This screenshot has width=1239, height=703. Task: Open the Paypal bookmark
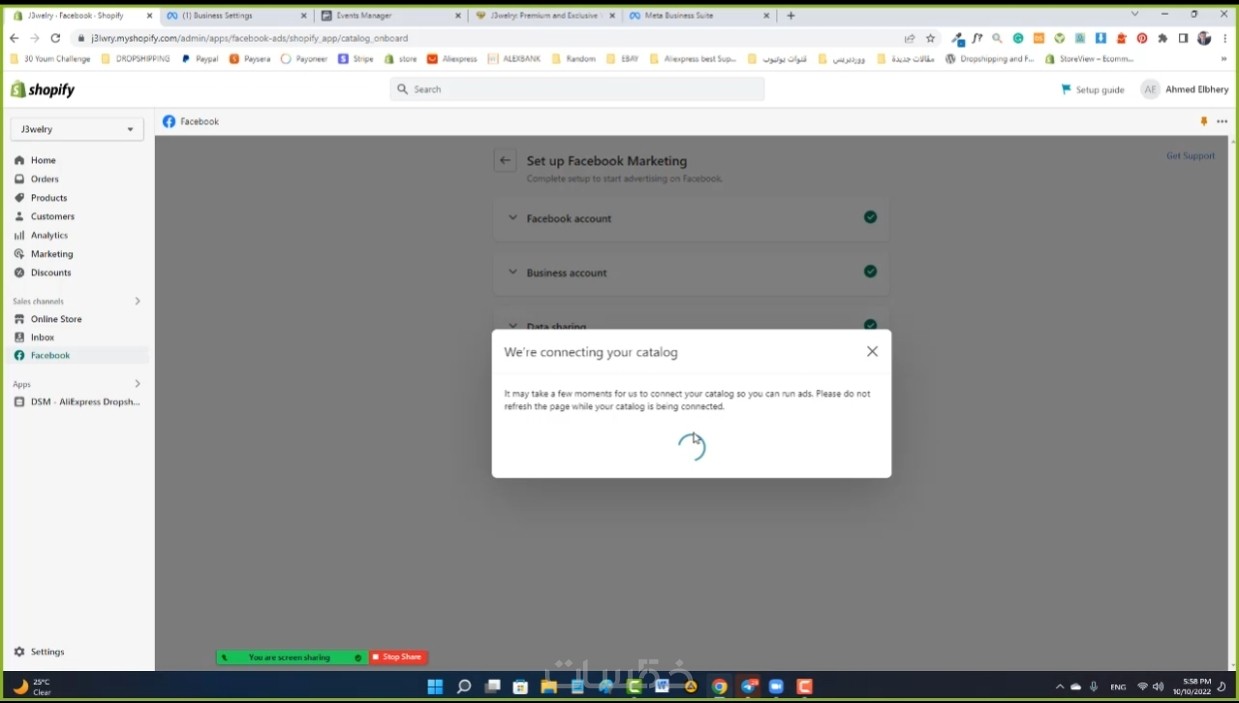pos(200,59)
